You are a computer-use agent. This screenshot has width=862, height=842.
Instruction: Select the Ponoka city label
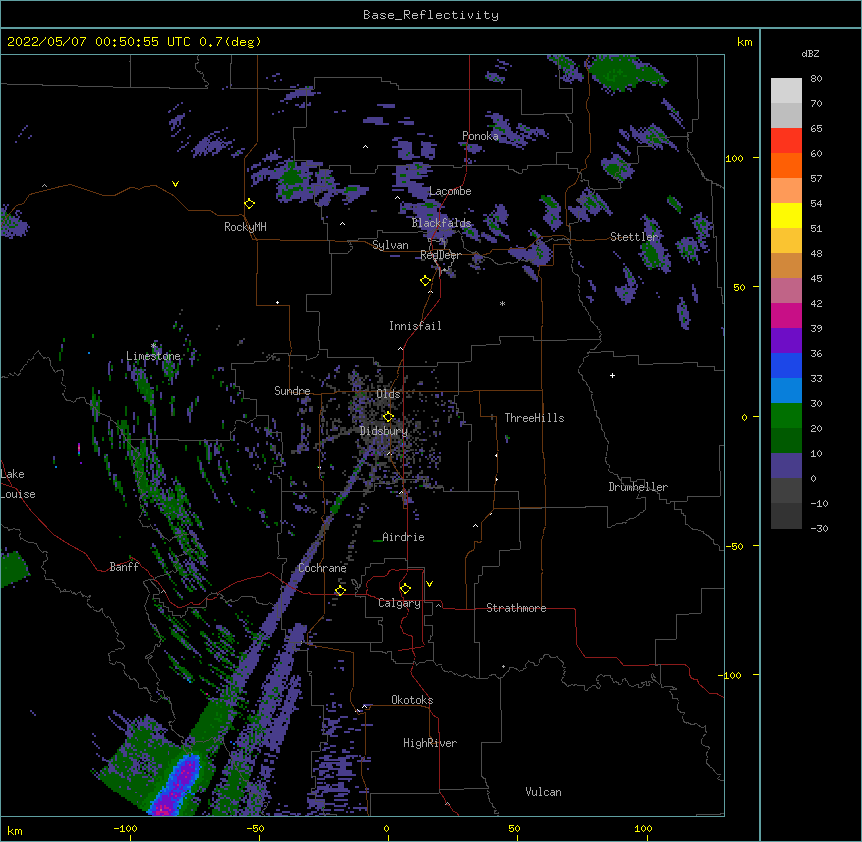click(x=480, y=136)
